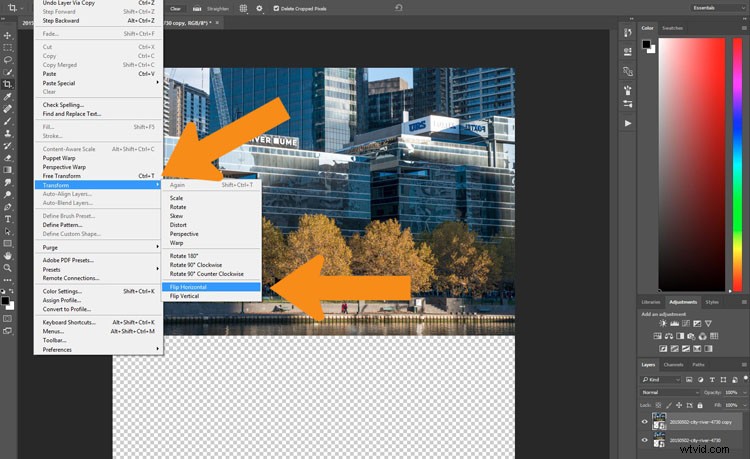
Task: Click the crop overlay options grid icon
Action: [243, 8]
